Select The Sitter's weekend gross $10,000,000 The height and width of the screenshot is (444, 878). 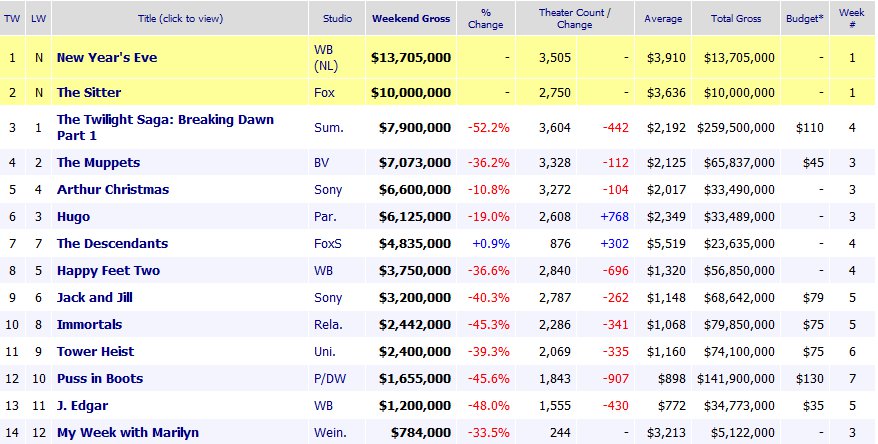pyautogui.click(x=411, y=93)
